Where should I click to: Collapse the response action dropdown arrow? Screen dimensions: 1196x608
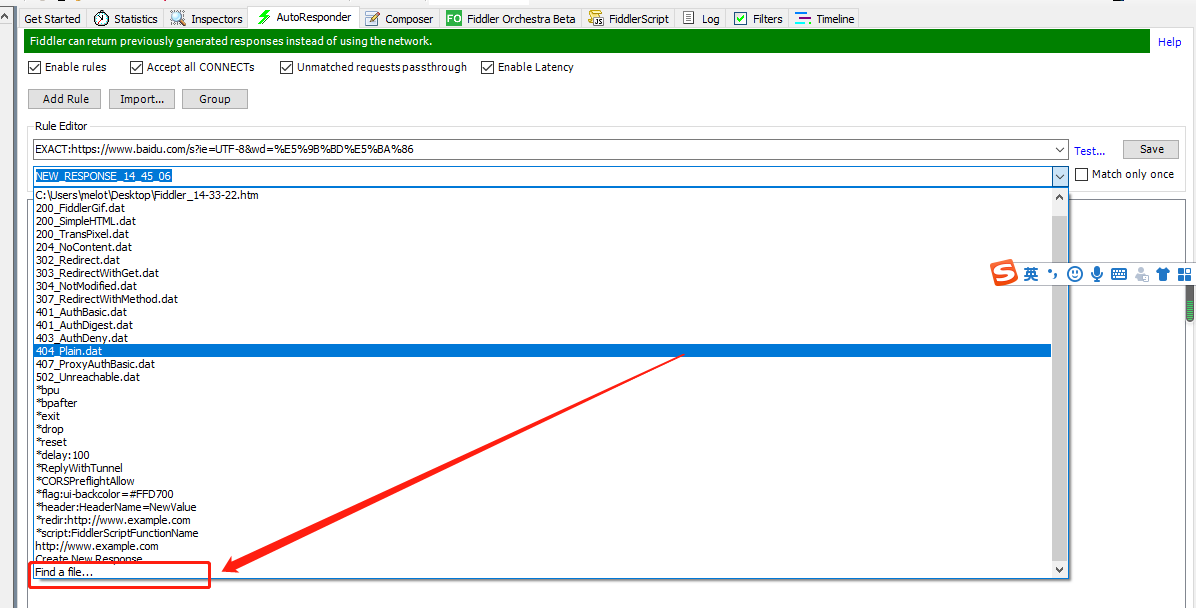coord(1060,176)
